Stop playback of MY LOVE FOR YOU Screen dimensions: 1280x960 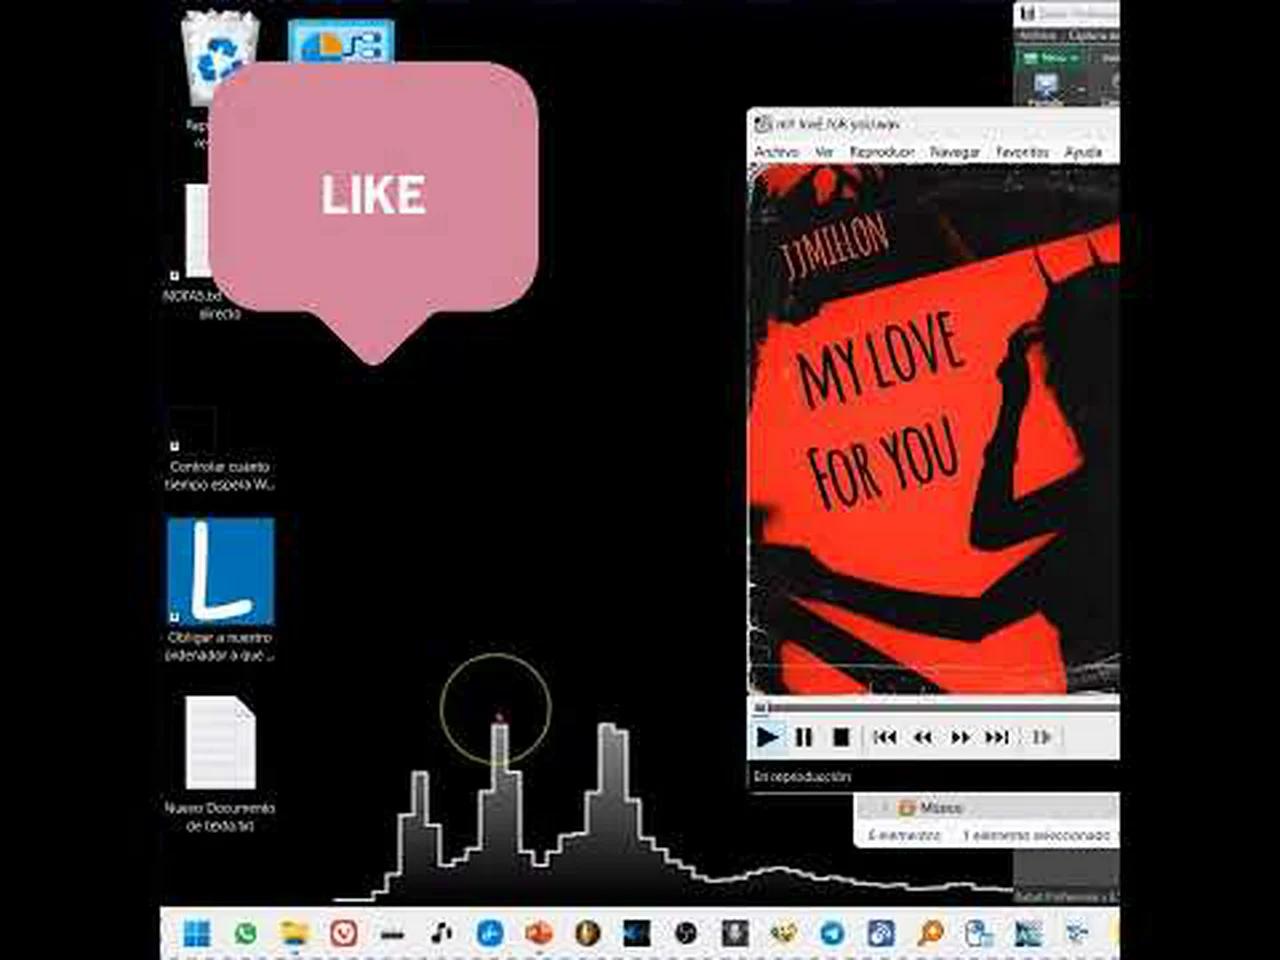click(x=842, y=737)
